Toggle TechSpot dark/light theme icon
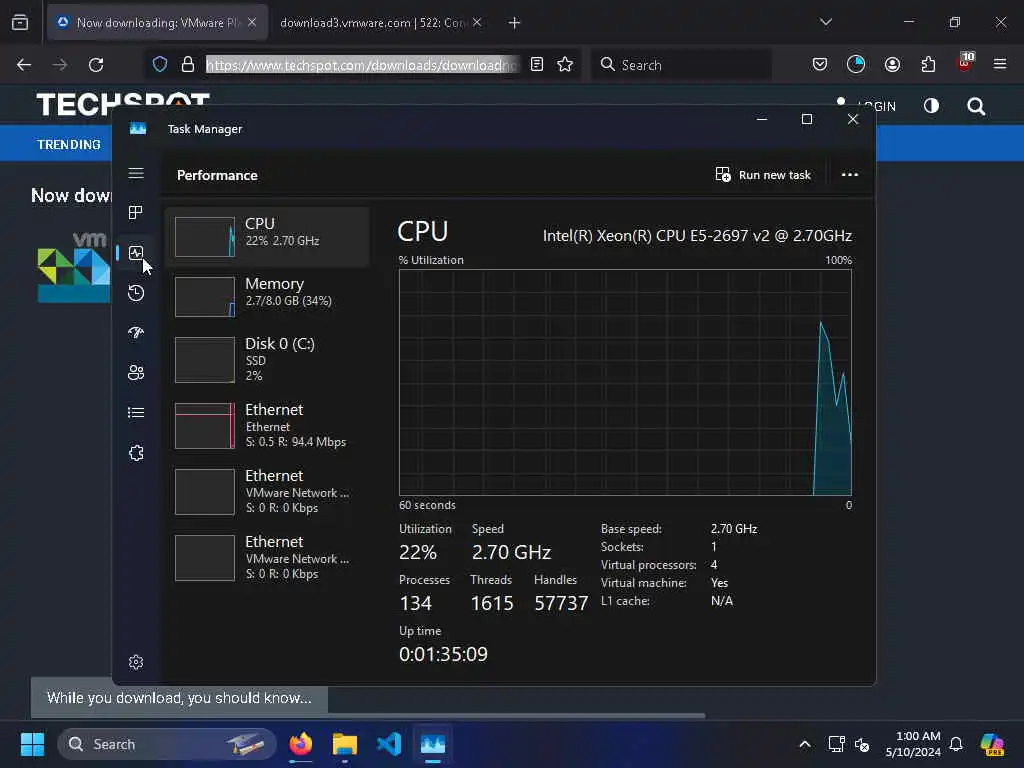1024x768 pixels. pyautogui.click(x=931, y=106)
